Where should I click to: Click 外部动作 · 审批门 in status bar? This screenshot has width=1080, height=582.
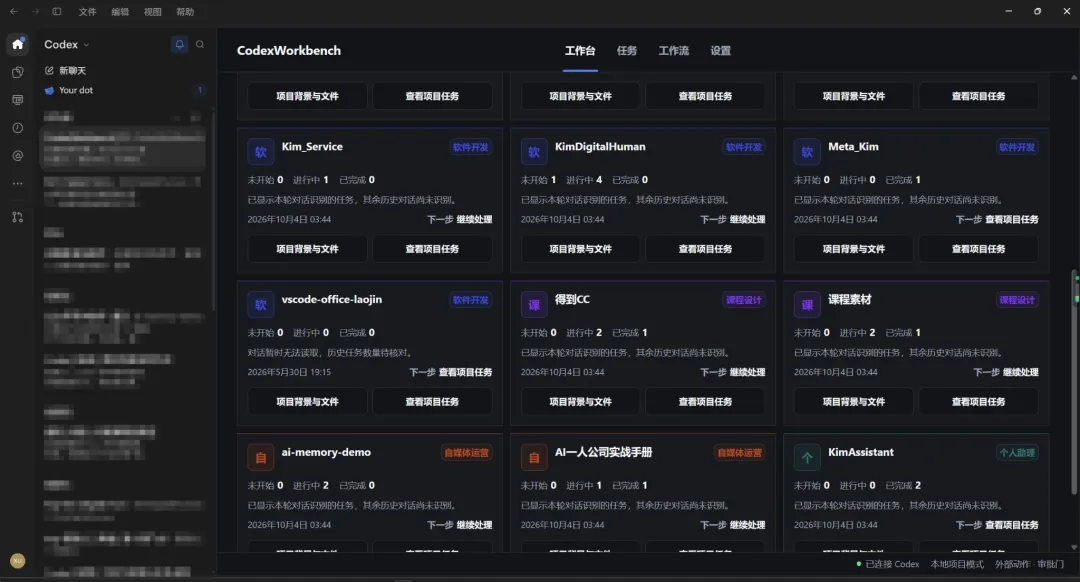[1029, 564]
